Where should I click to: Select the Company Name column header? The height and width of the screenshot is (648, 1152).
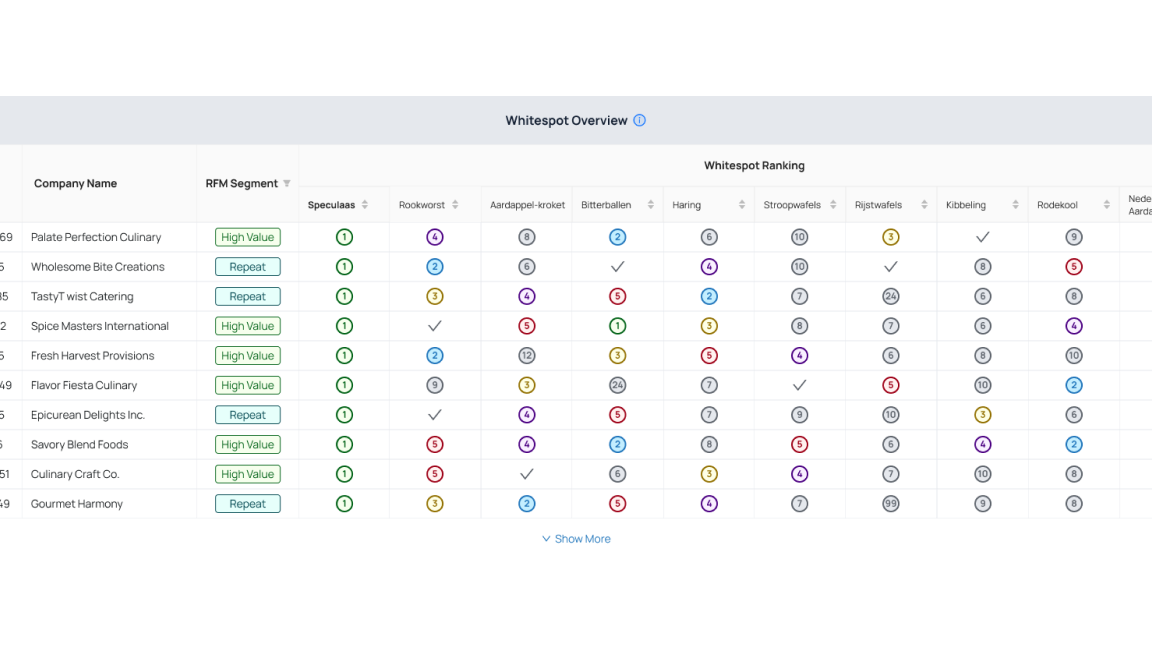point(75,184)
